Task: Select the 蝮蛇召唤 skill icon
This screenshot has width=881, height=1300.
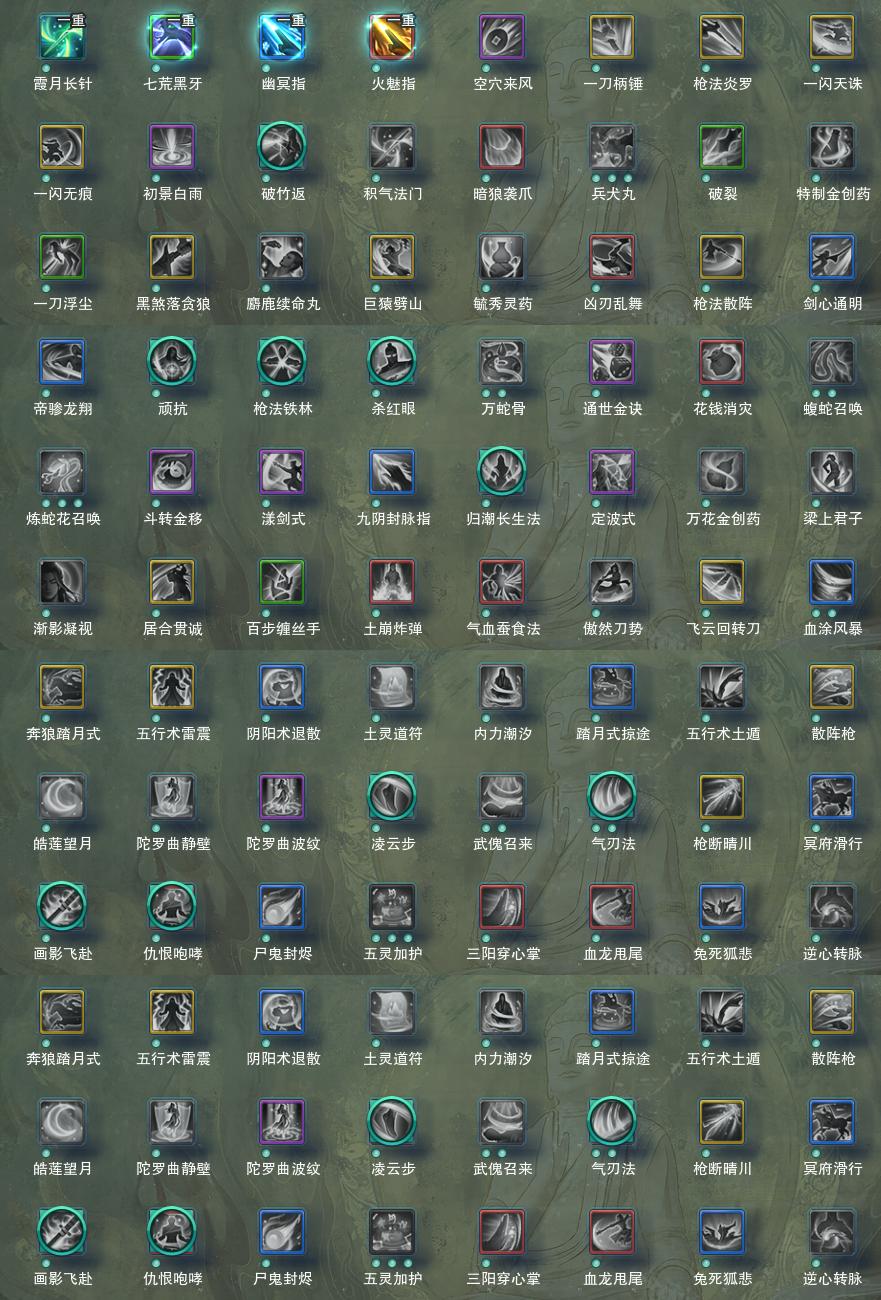Action: click(832, 362)
